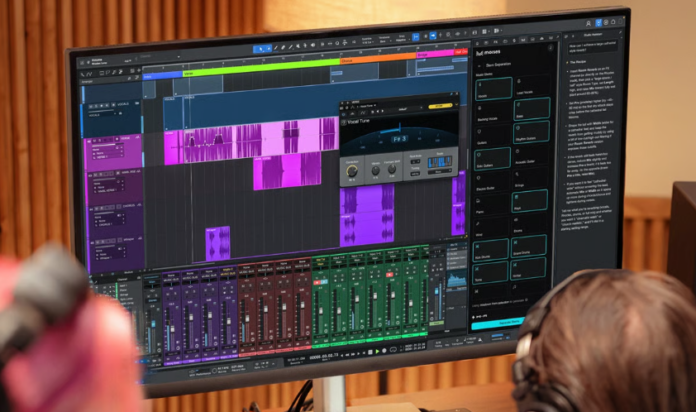Select the Guitars stem tile

[492, 136]
